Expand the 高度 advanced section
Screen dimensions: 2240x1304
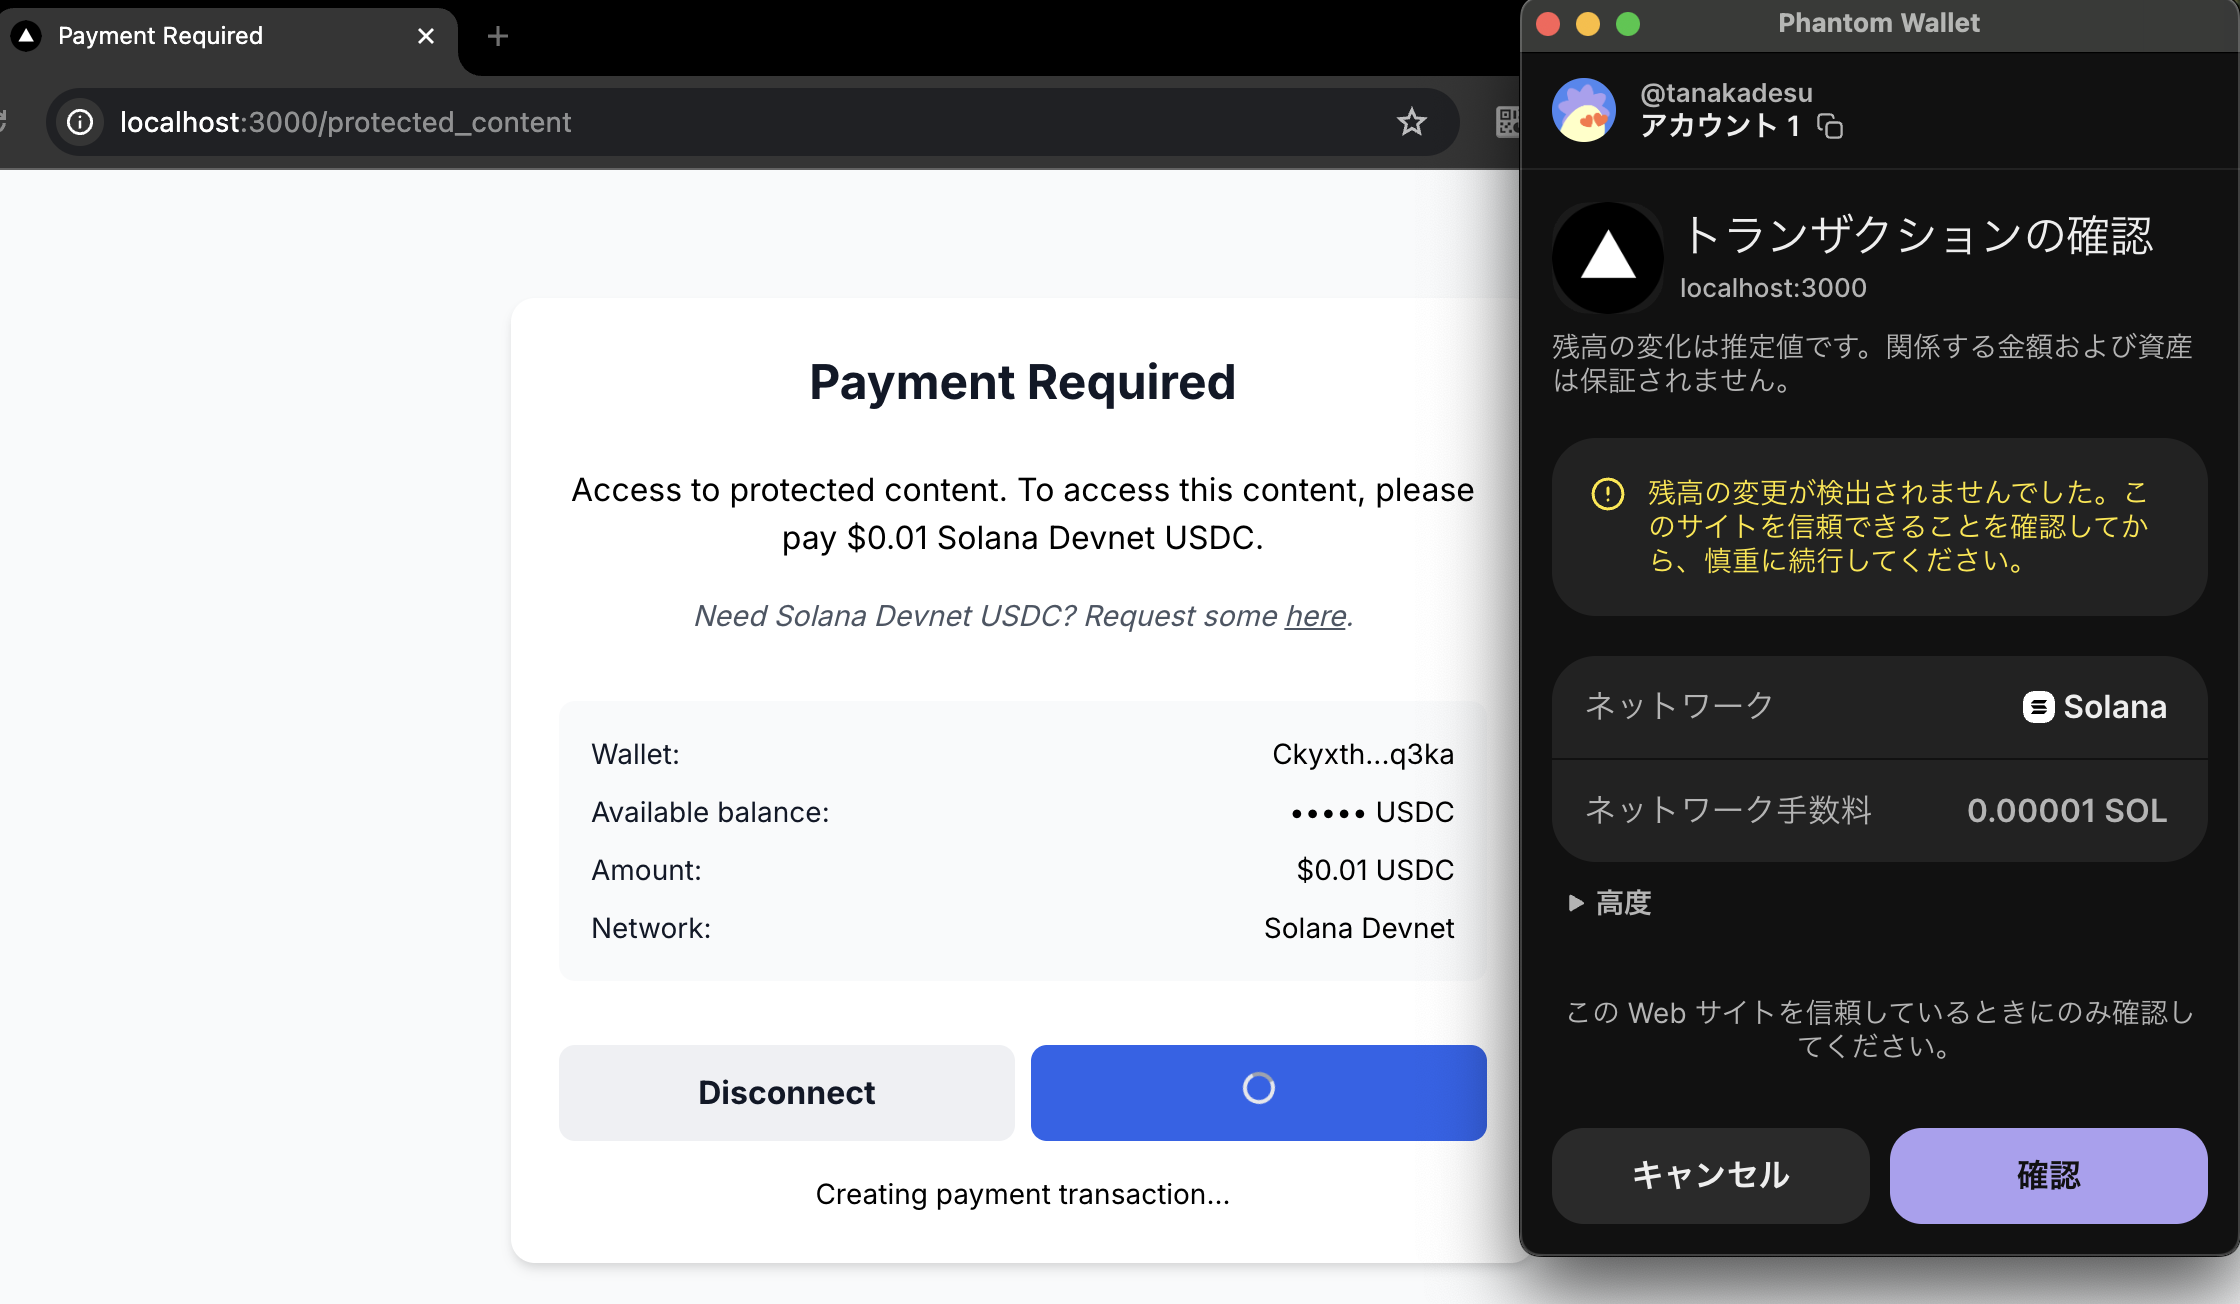coord(1610,903)
